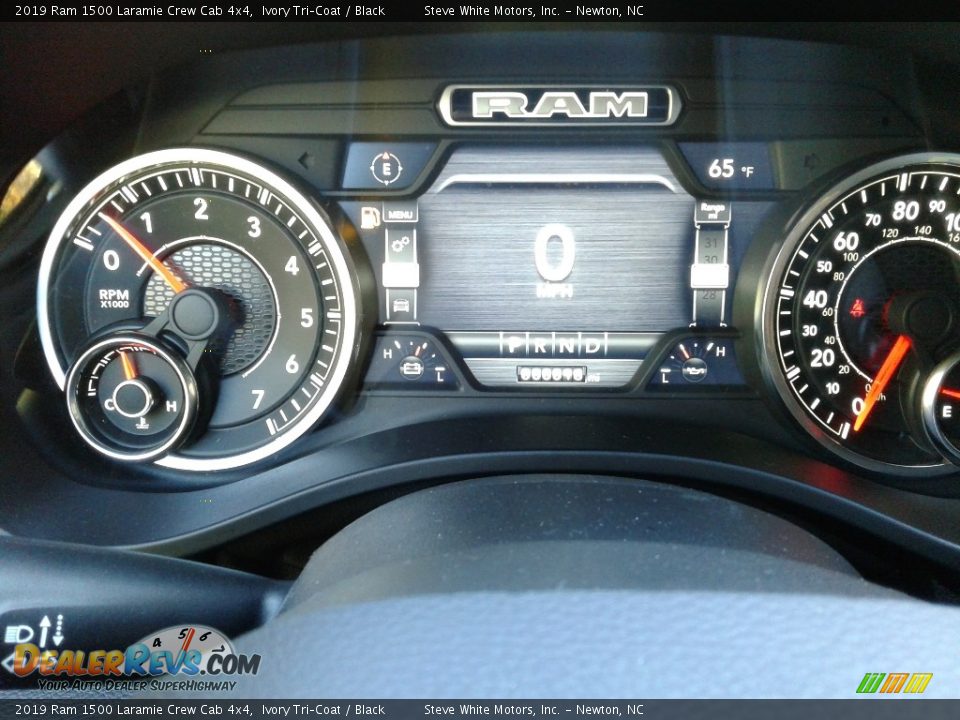This screenshot has height=720, width=960.
Task: Click the left menu slider handle
Action: [x=400, y=275]
